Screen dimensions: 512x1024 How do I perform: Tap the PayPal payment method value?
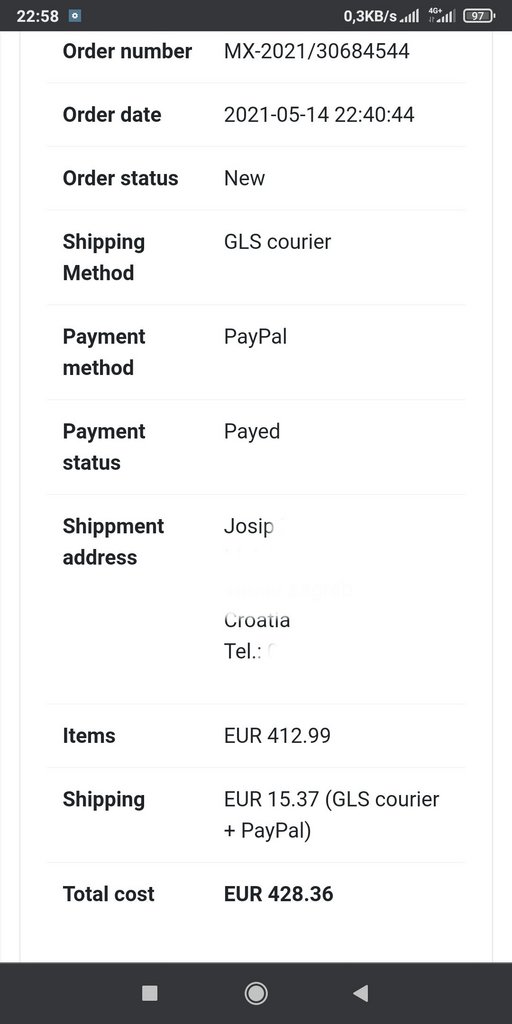255,336
